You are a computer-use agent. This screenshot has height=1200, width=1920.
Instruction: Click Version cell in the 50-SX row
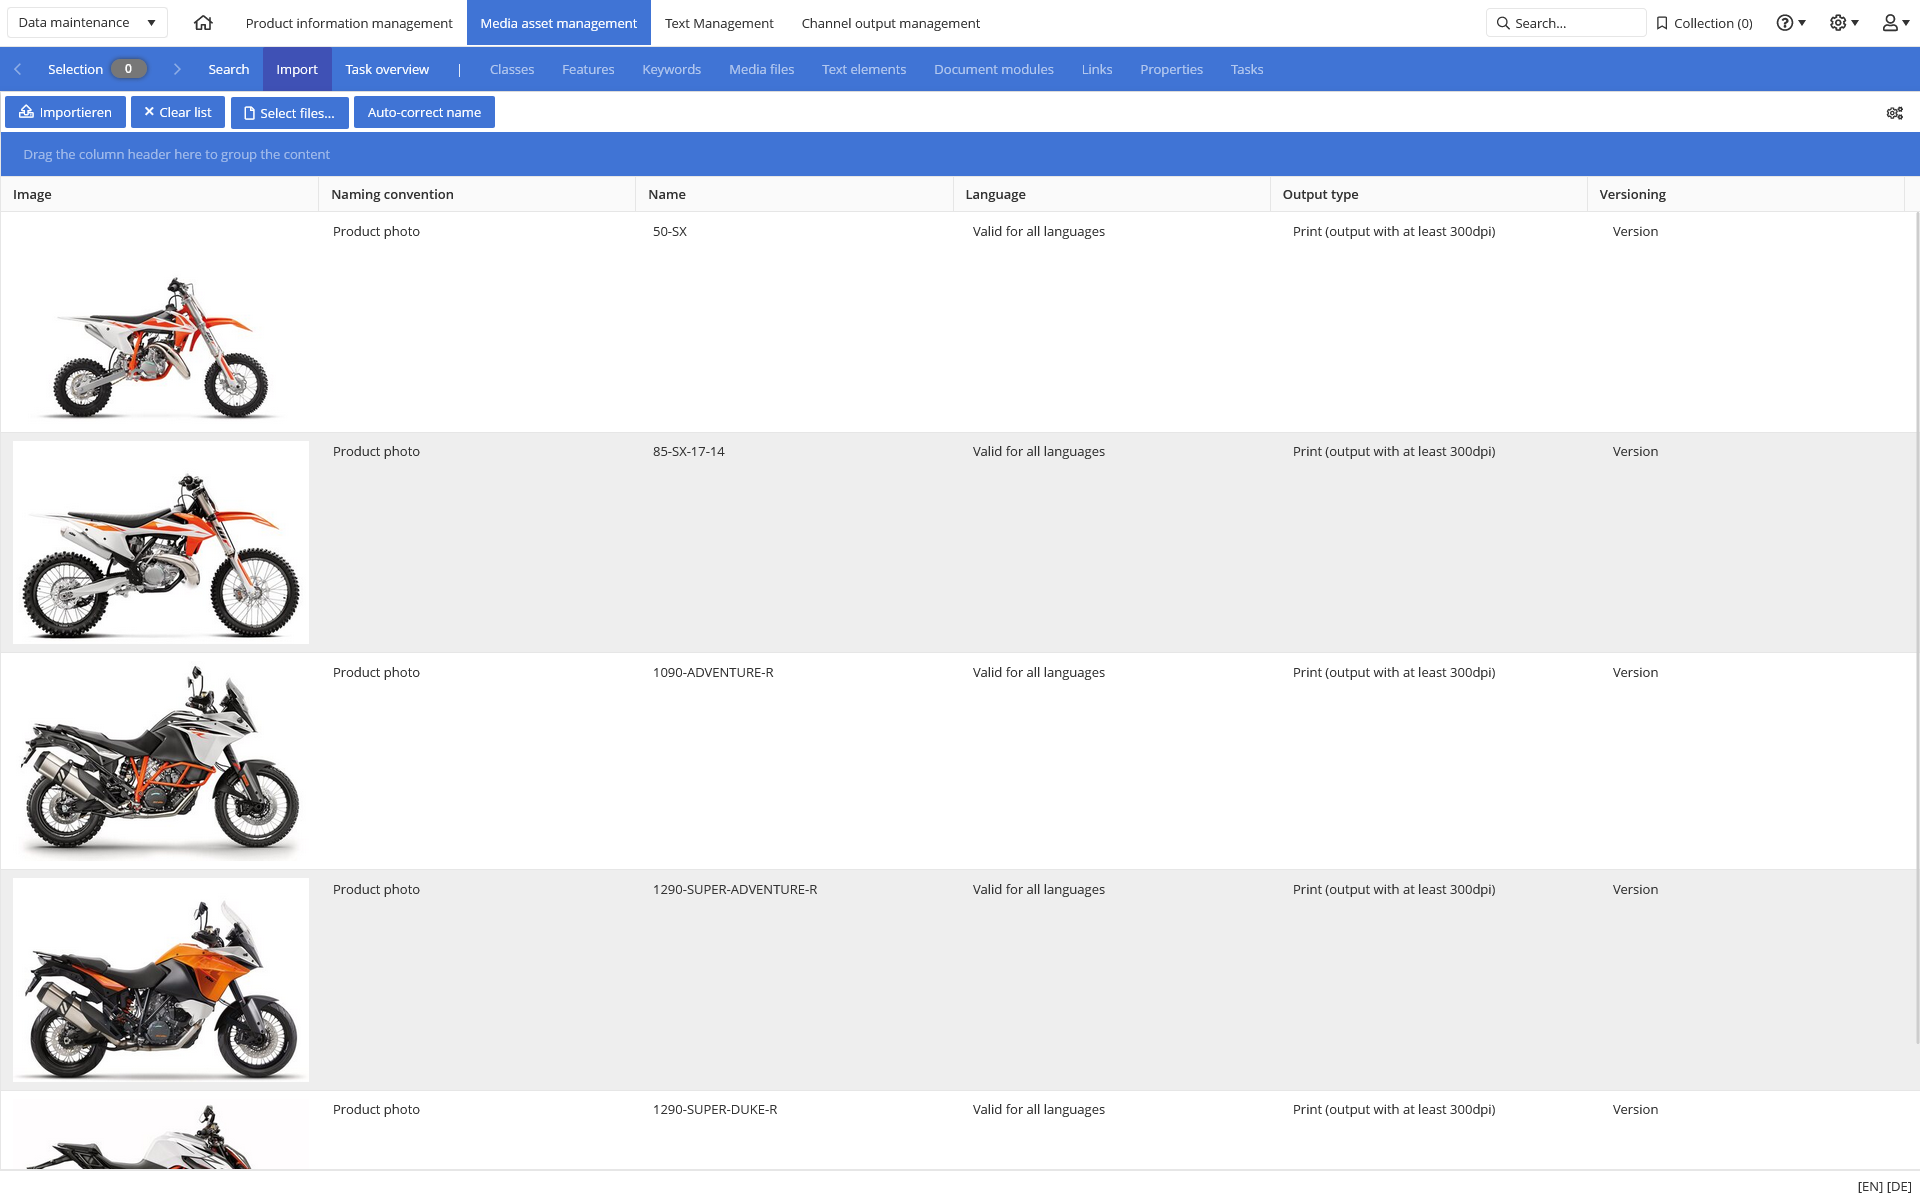[1635, 231]
